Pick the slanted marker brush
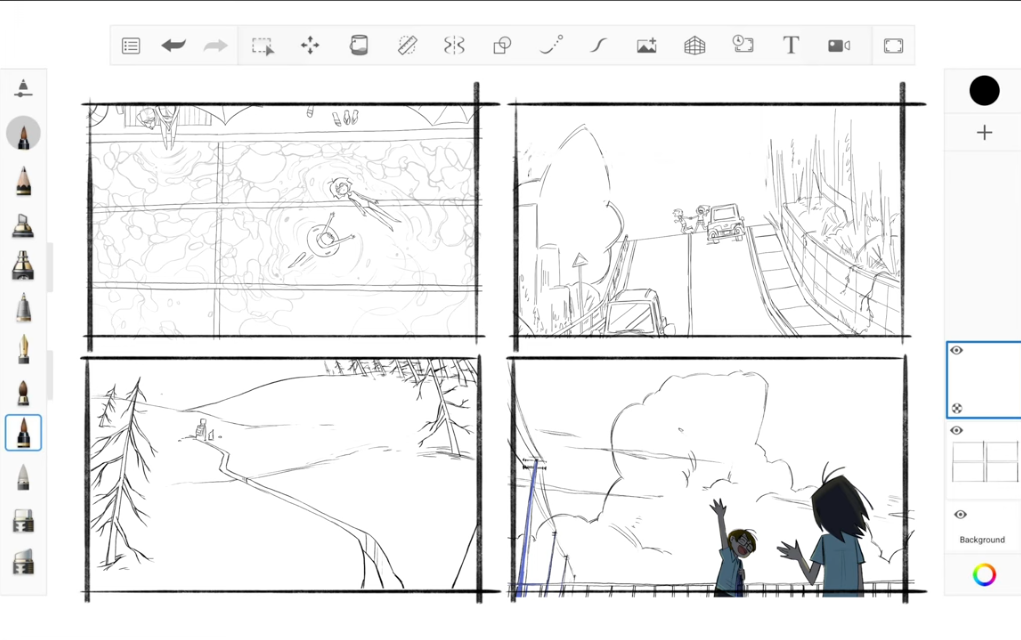This screenshot has width=1021, height=640. pos(23,225)
